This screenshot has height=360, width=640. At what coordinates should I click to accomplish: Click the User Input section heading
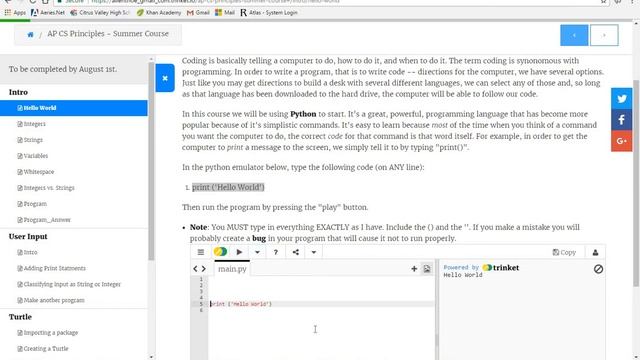[28, 237]
